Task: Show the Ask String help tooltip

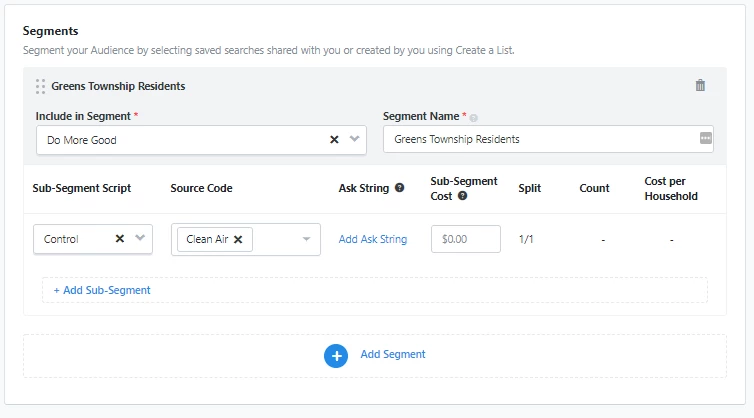Action: point(399,188)
